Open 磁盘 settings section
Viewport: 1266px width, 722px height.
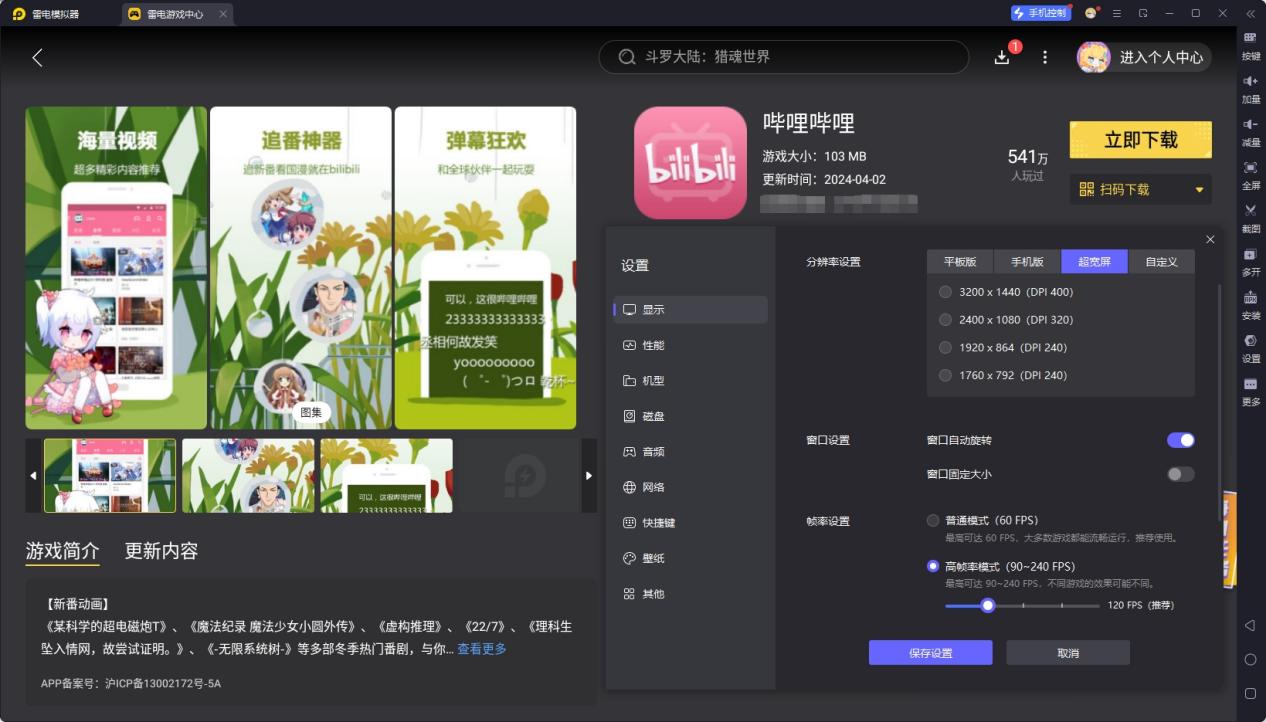(x=691, y=416)
